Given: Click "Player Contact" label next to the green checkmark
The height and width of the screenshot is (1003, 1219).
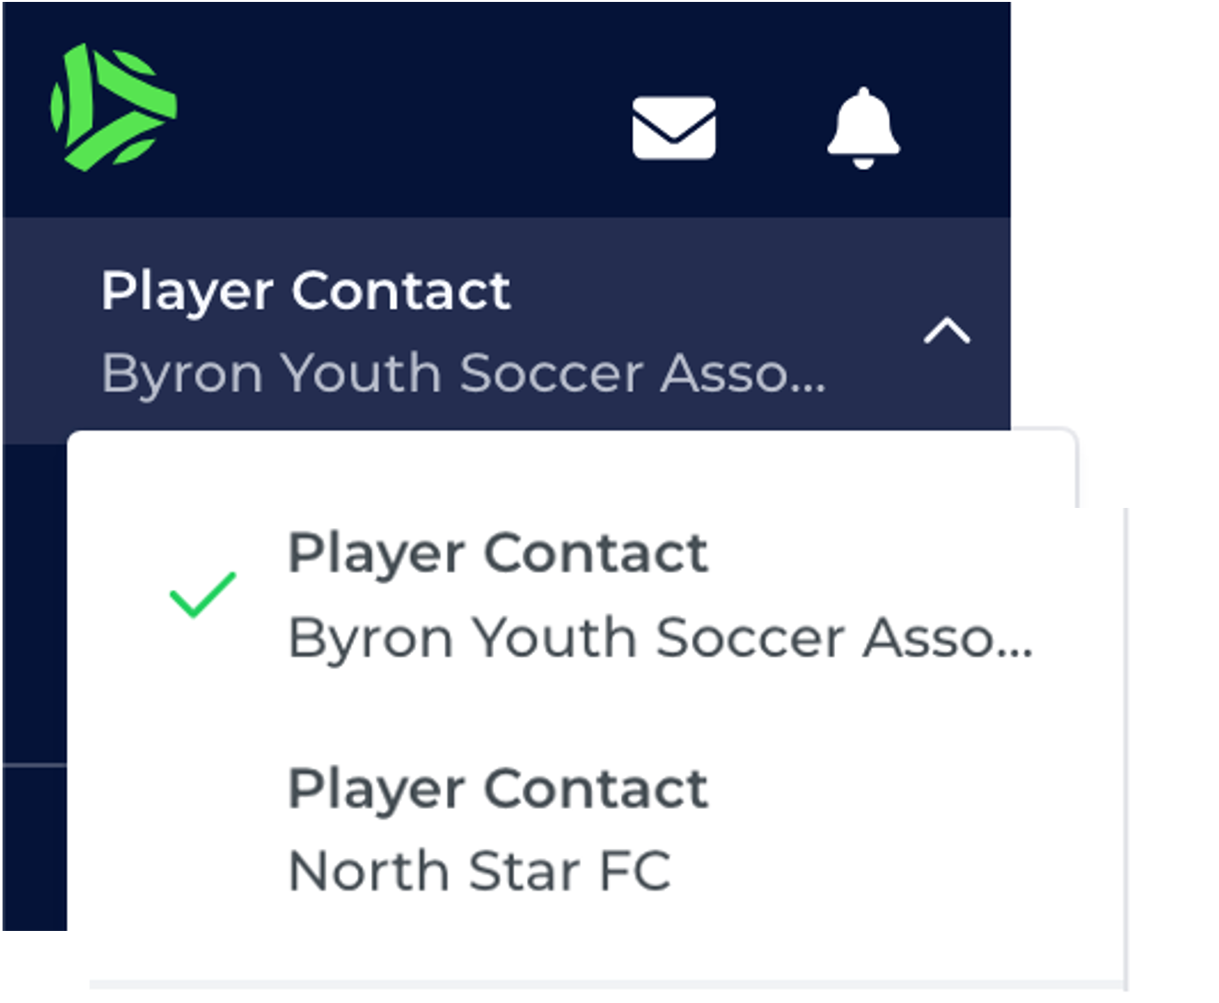Looking at the screenshot, I should click(x=498, y=553).
